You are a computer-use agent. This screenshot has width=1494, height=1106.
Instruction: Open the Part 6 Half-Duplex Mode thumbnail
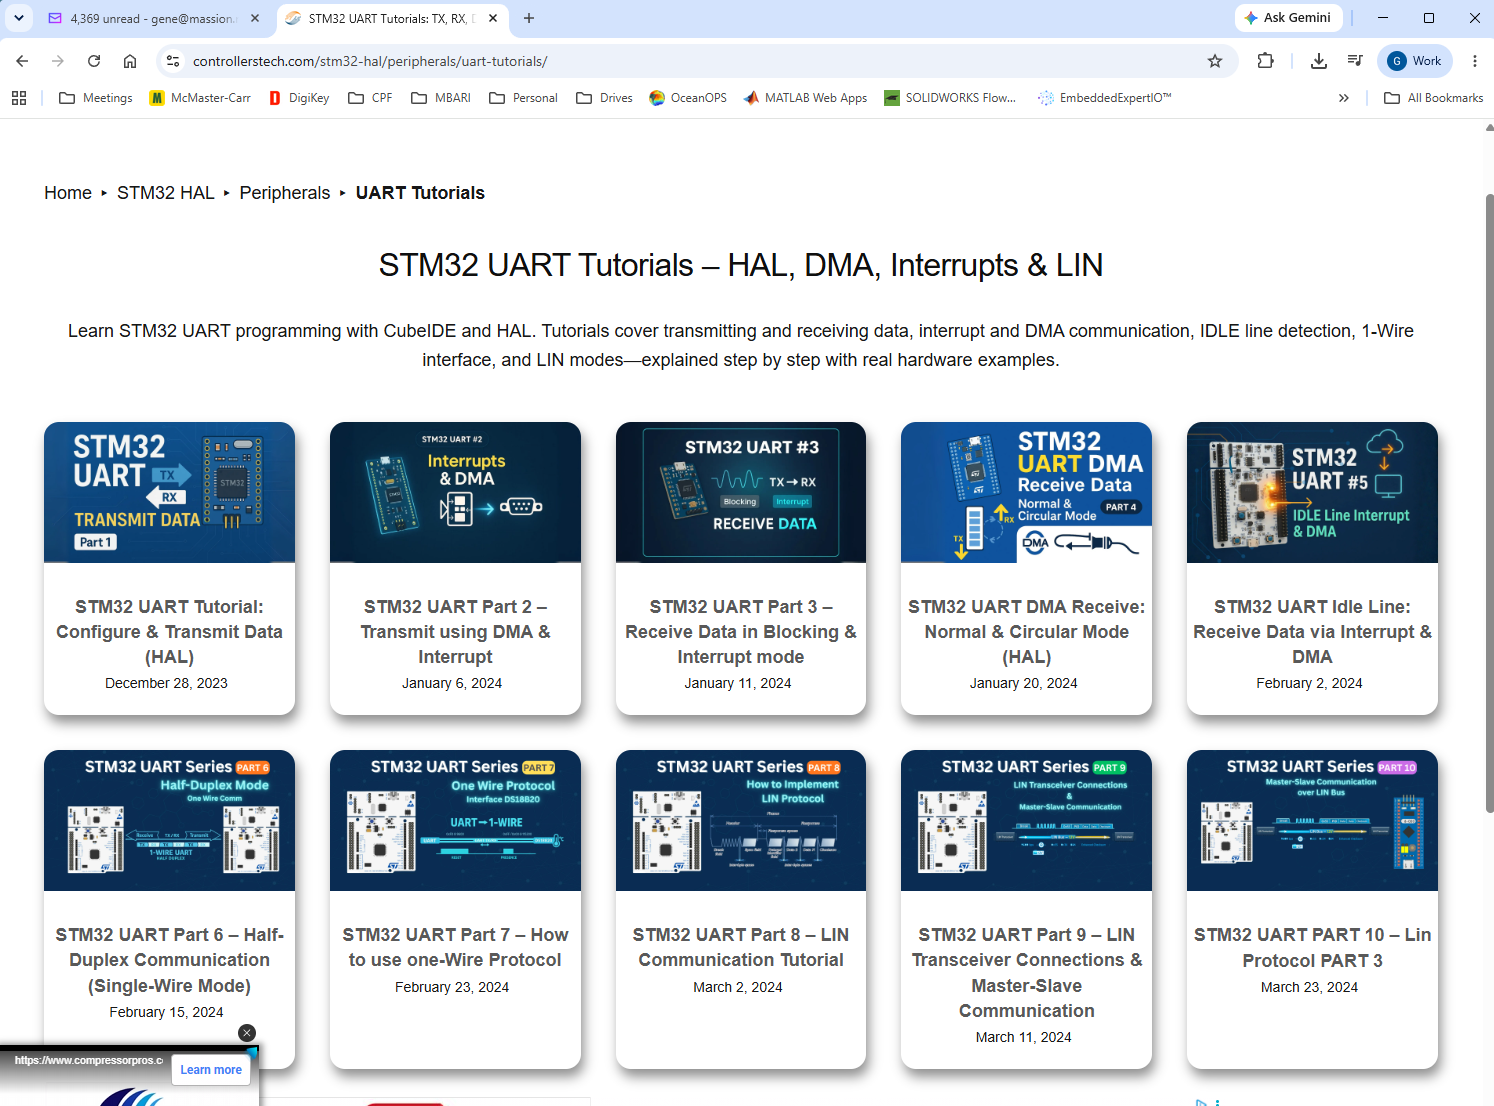[169, 820]
